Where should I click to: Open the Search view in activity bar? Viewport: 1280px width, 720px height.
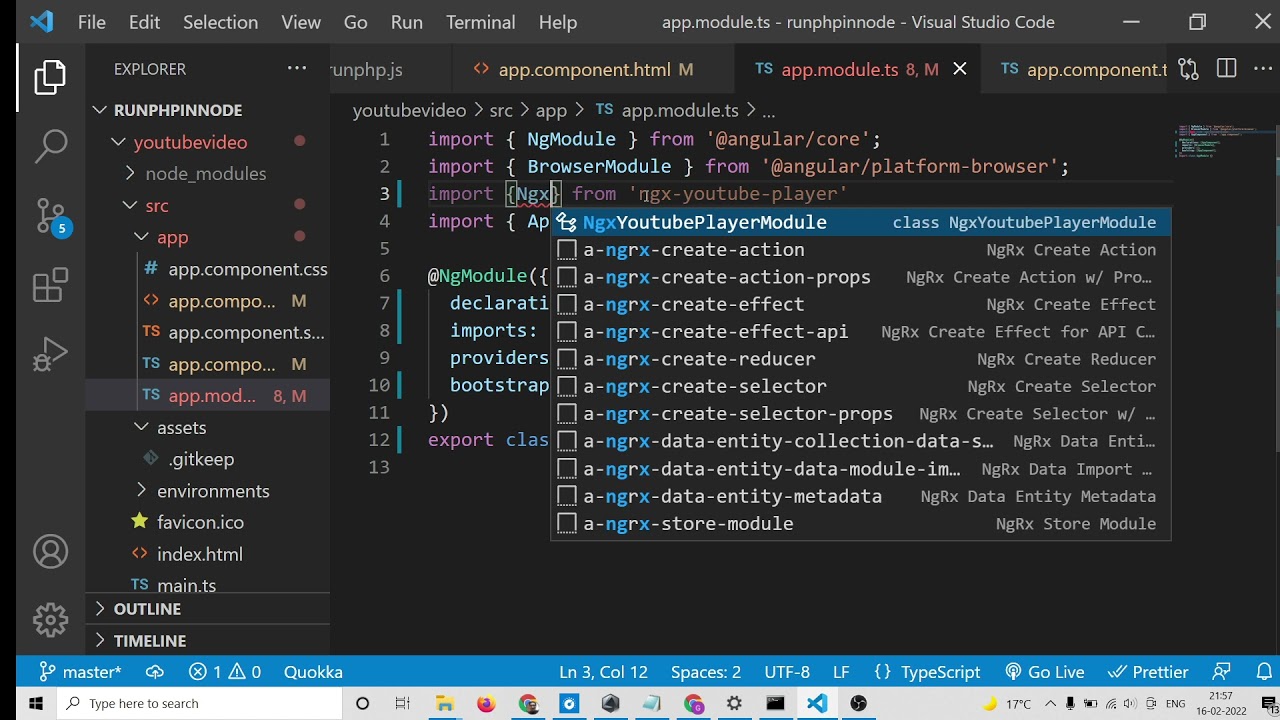50,146
